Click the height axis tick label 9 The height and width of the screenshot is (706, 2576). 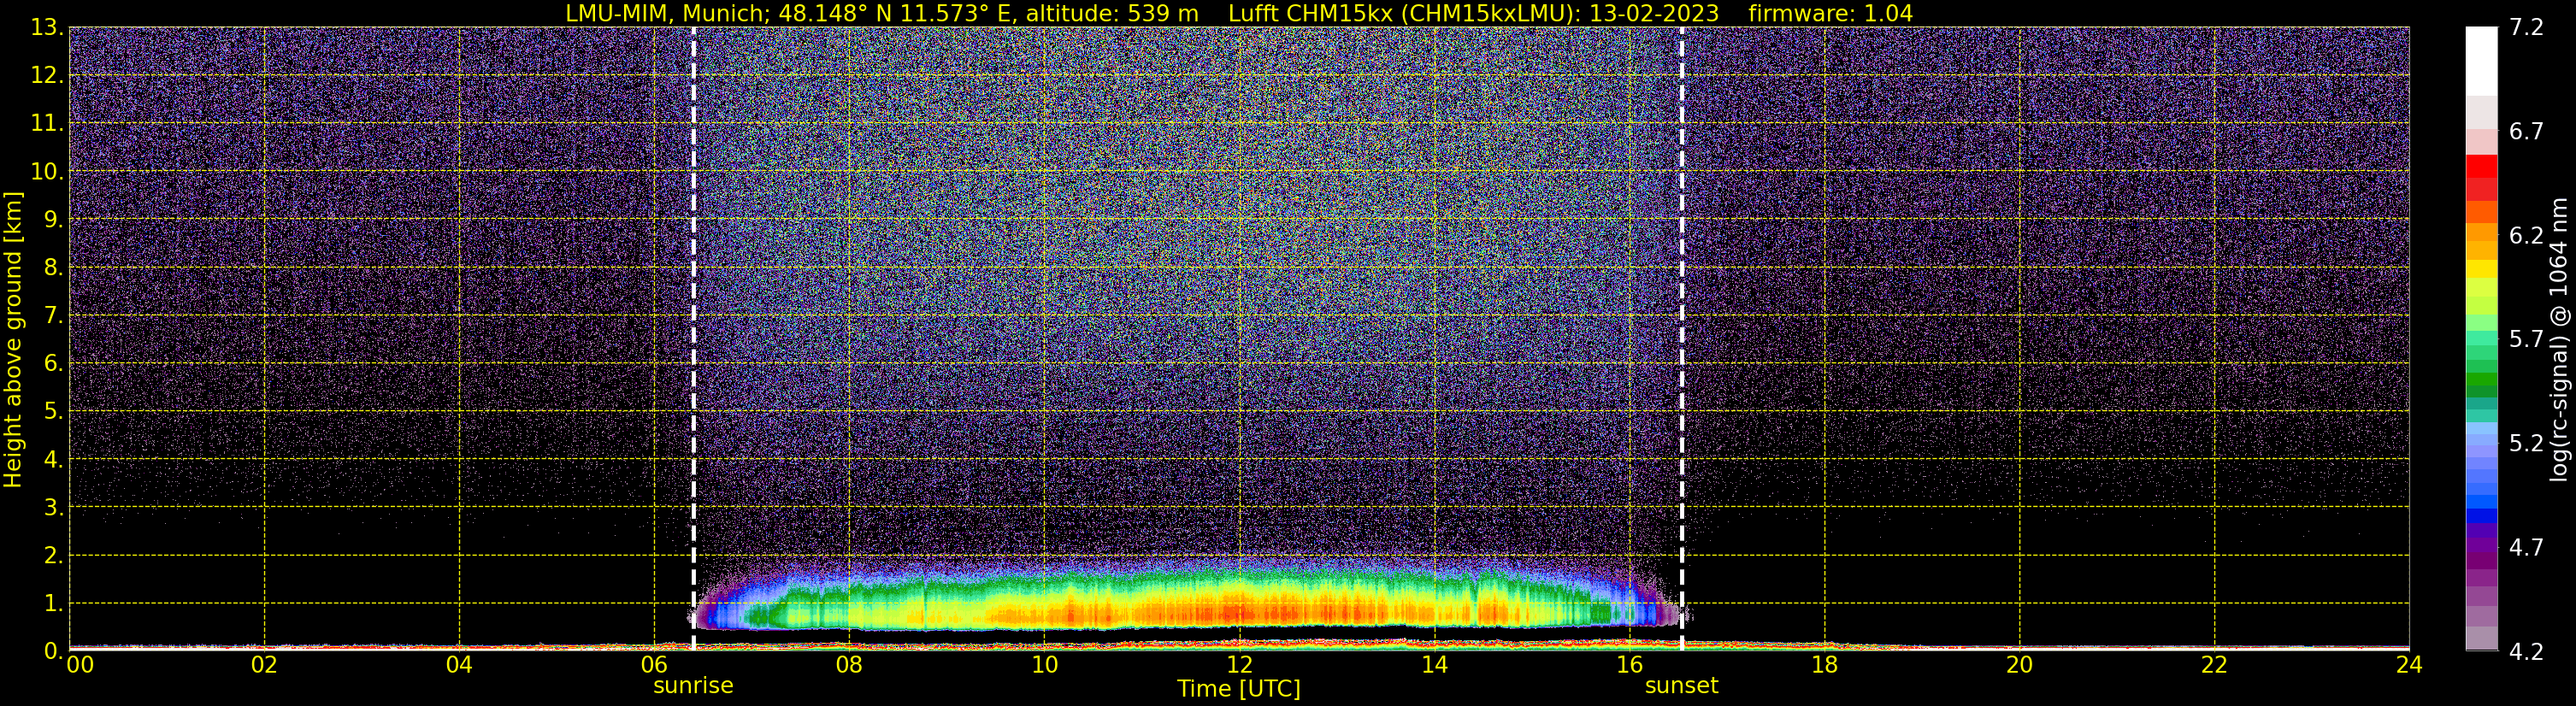52,220
